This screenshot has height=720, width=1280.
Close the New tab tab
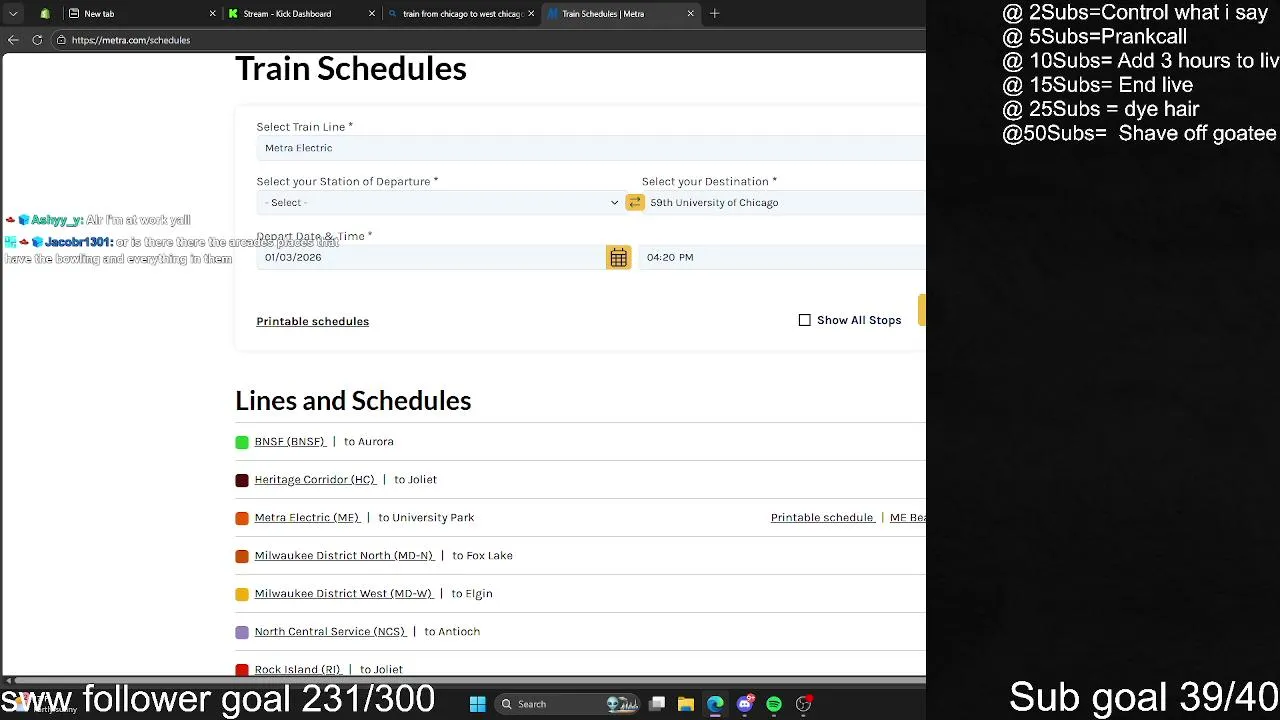tap(213, 14)
